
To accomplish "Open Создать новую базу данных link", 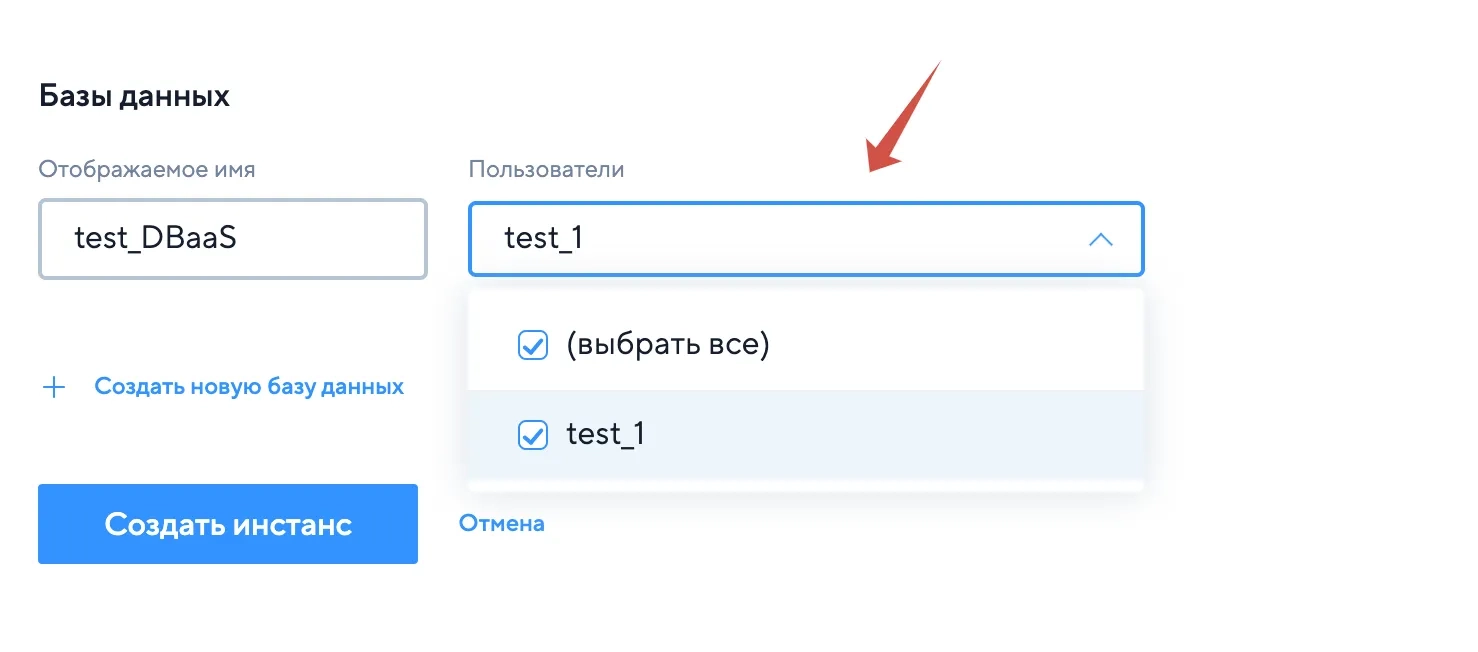I will click(249, 387).
